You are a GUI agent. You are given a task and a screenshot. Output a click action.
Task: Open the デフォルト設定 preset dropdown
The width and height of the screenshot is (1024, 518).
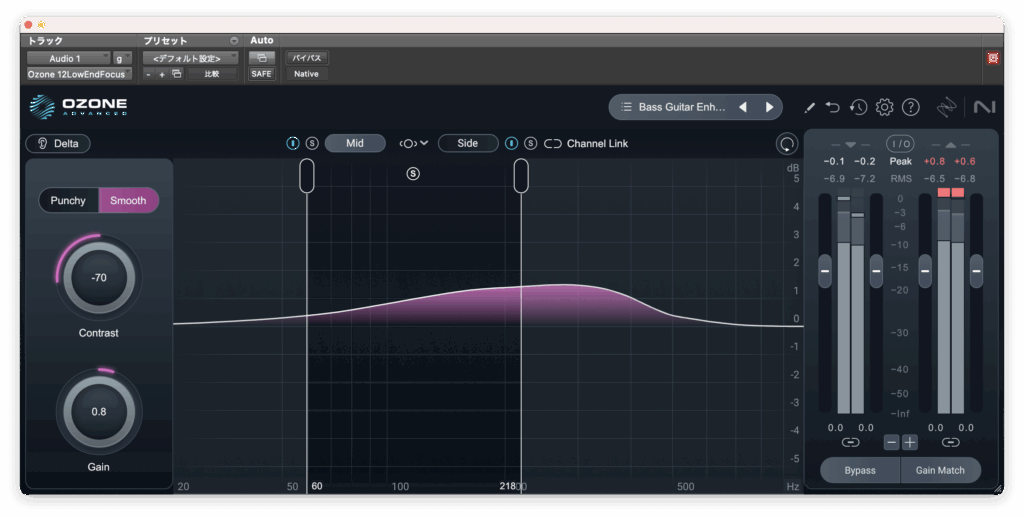click(x=189, y=58)
